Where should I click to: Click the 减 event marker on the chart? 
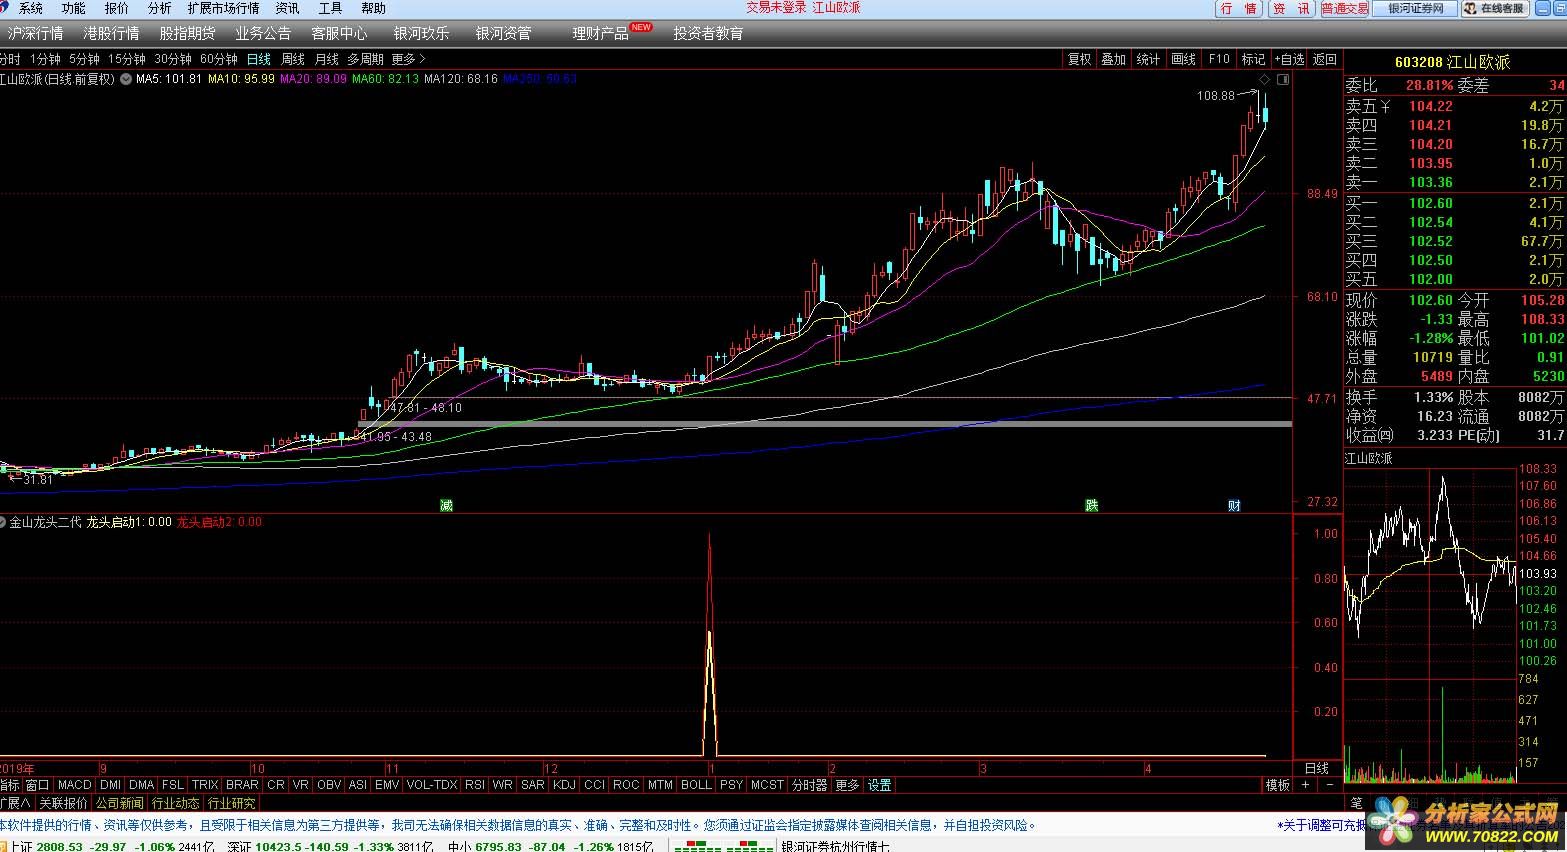[446, 505]
